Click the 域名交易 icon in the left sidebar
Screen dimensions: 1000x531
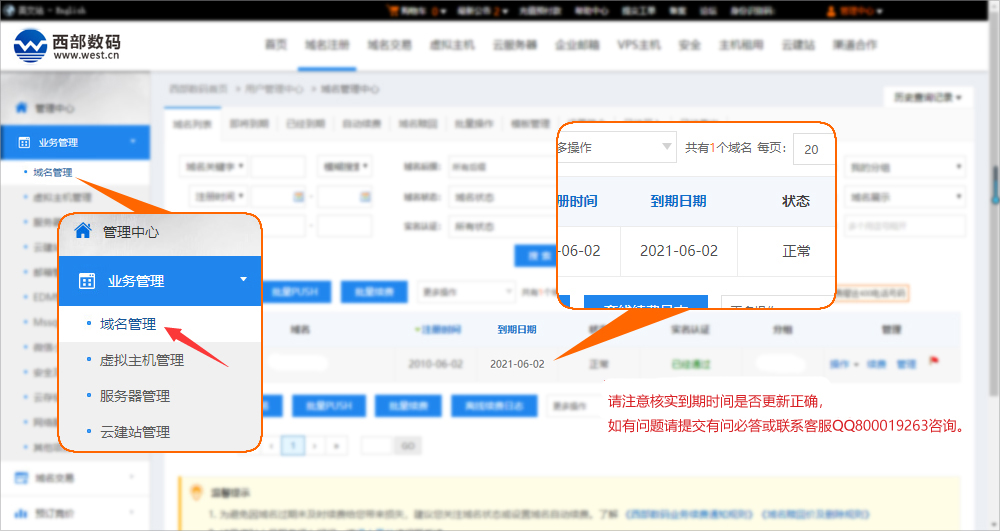[21, 478]
